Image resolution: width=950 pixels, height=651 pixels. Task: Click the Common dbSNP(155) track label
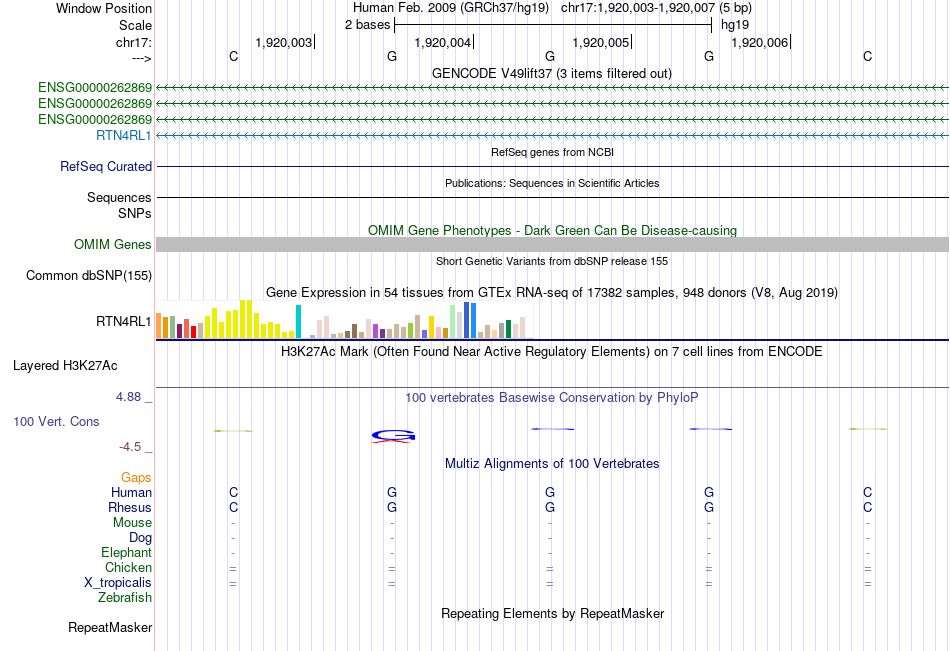(89, 275)
